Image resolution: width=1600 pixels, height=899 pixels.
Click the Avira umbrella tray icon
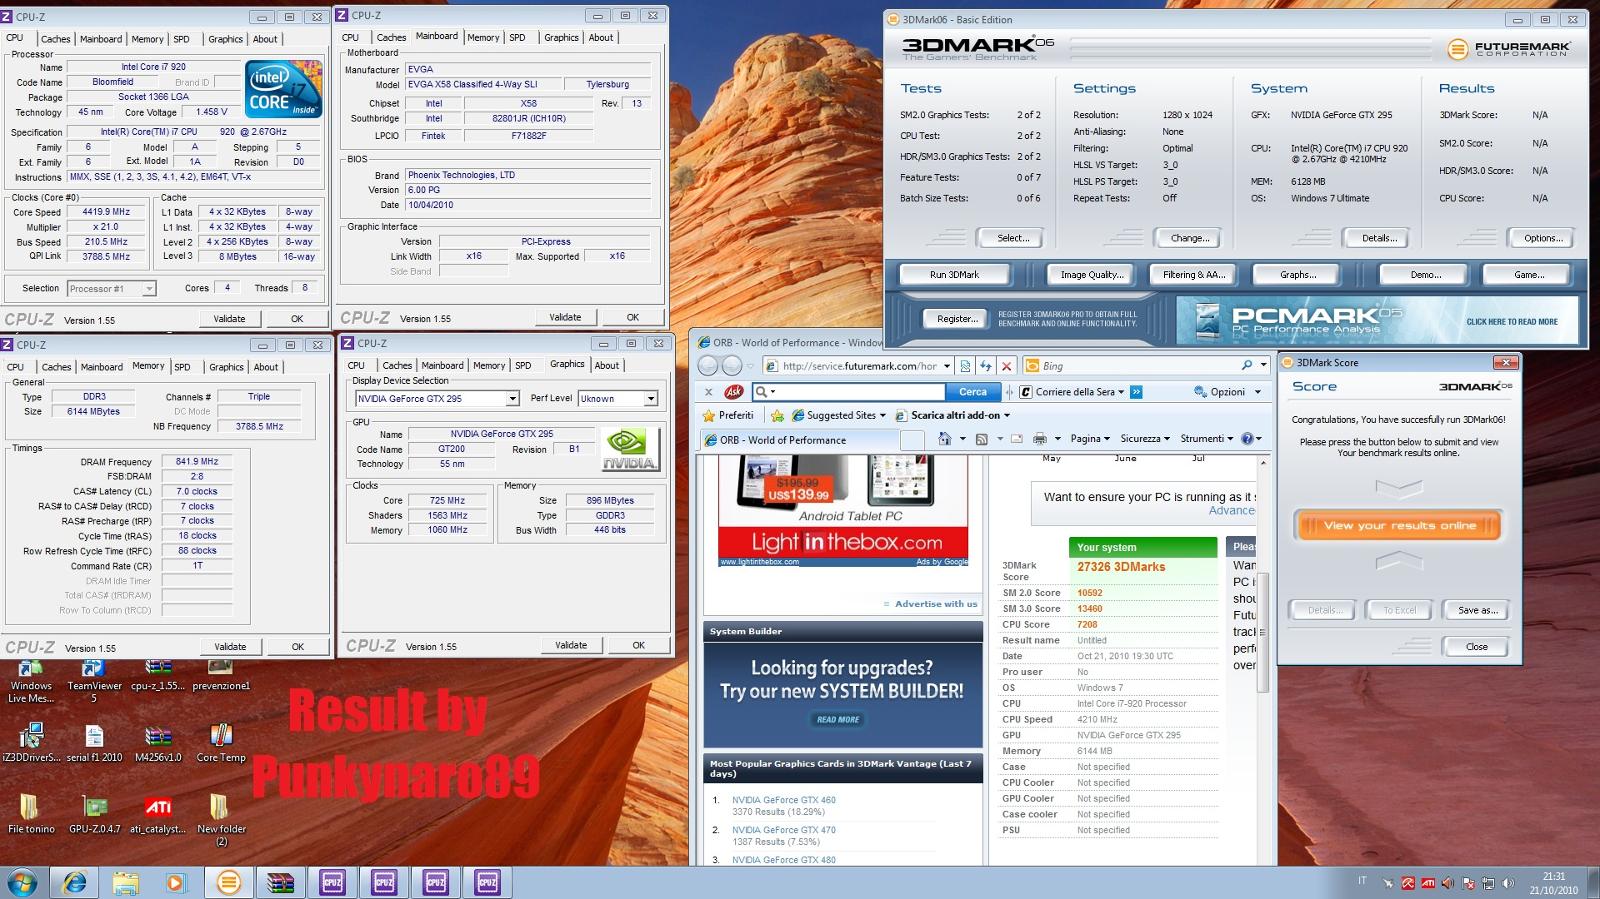[x=1407, y=883]
